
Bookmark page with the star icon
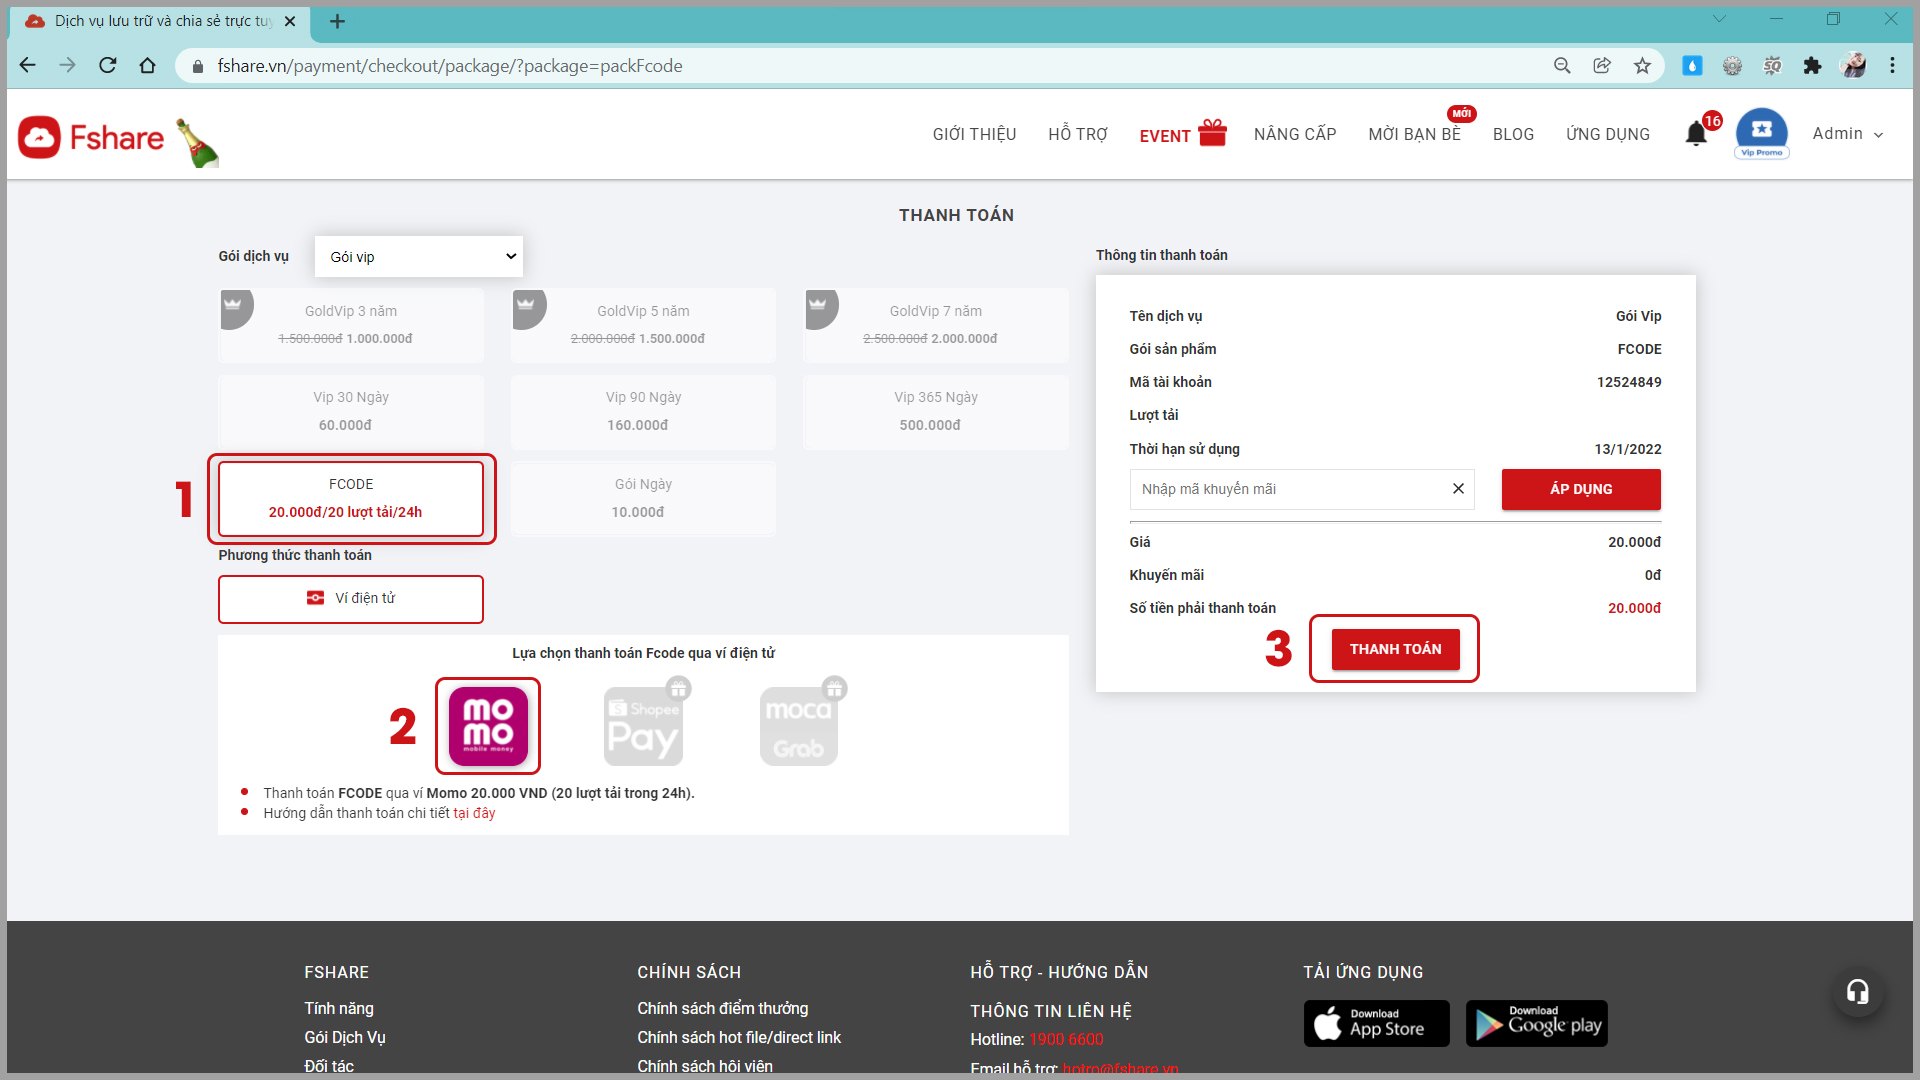(1642, 66)
